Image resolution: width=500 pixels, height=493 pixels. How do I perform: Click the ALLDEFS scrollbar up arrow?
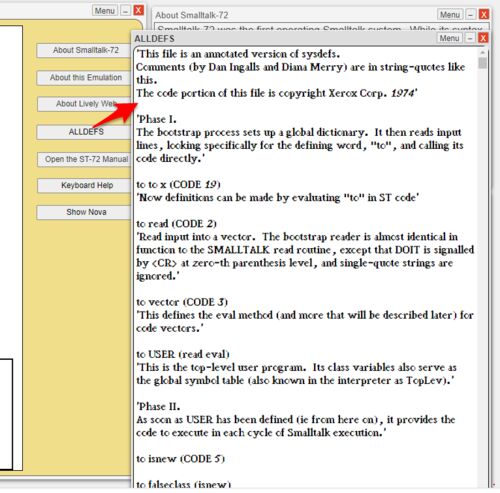482,53
